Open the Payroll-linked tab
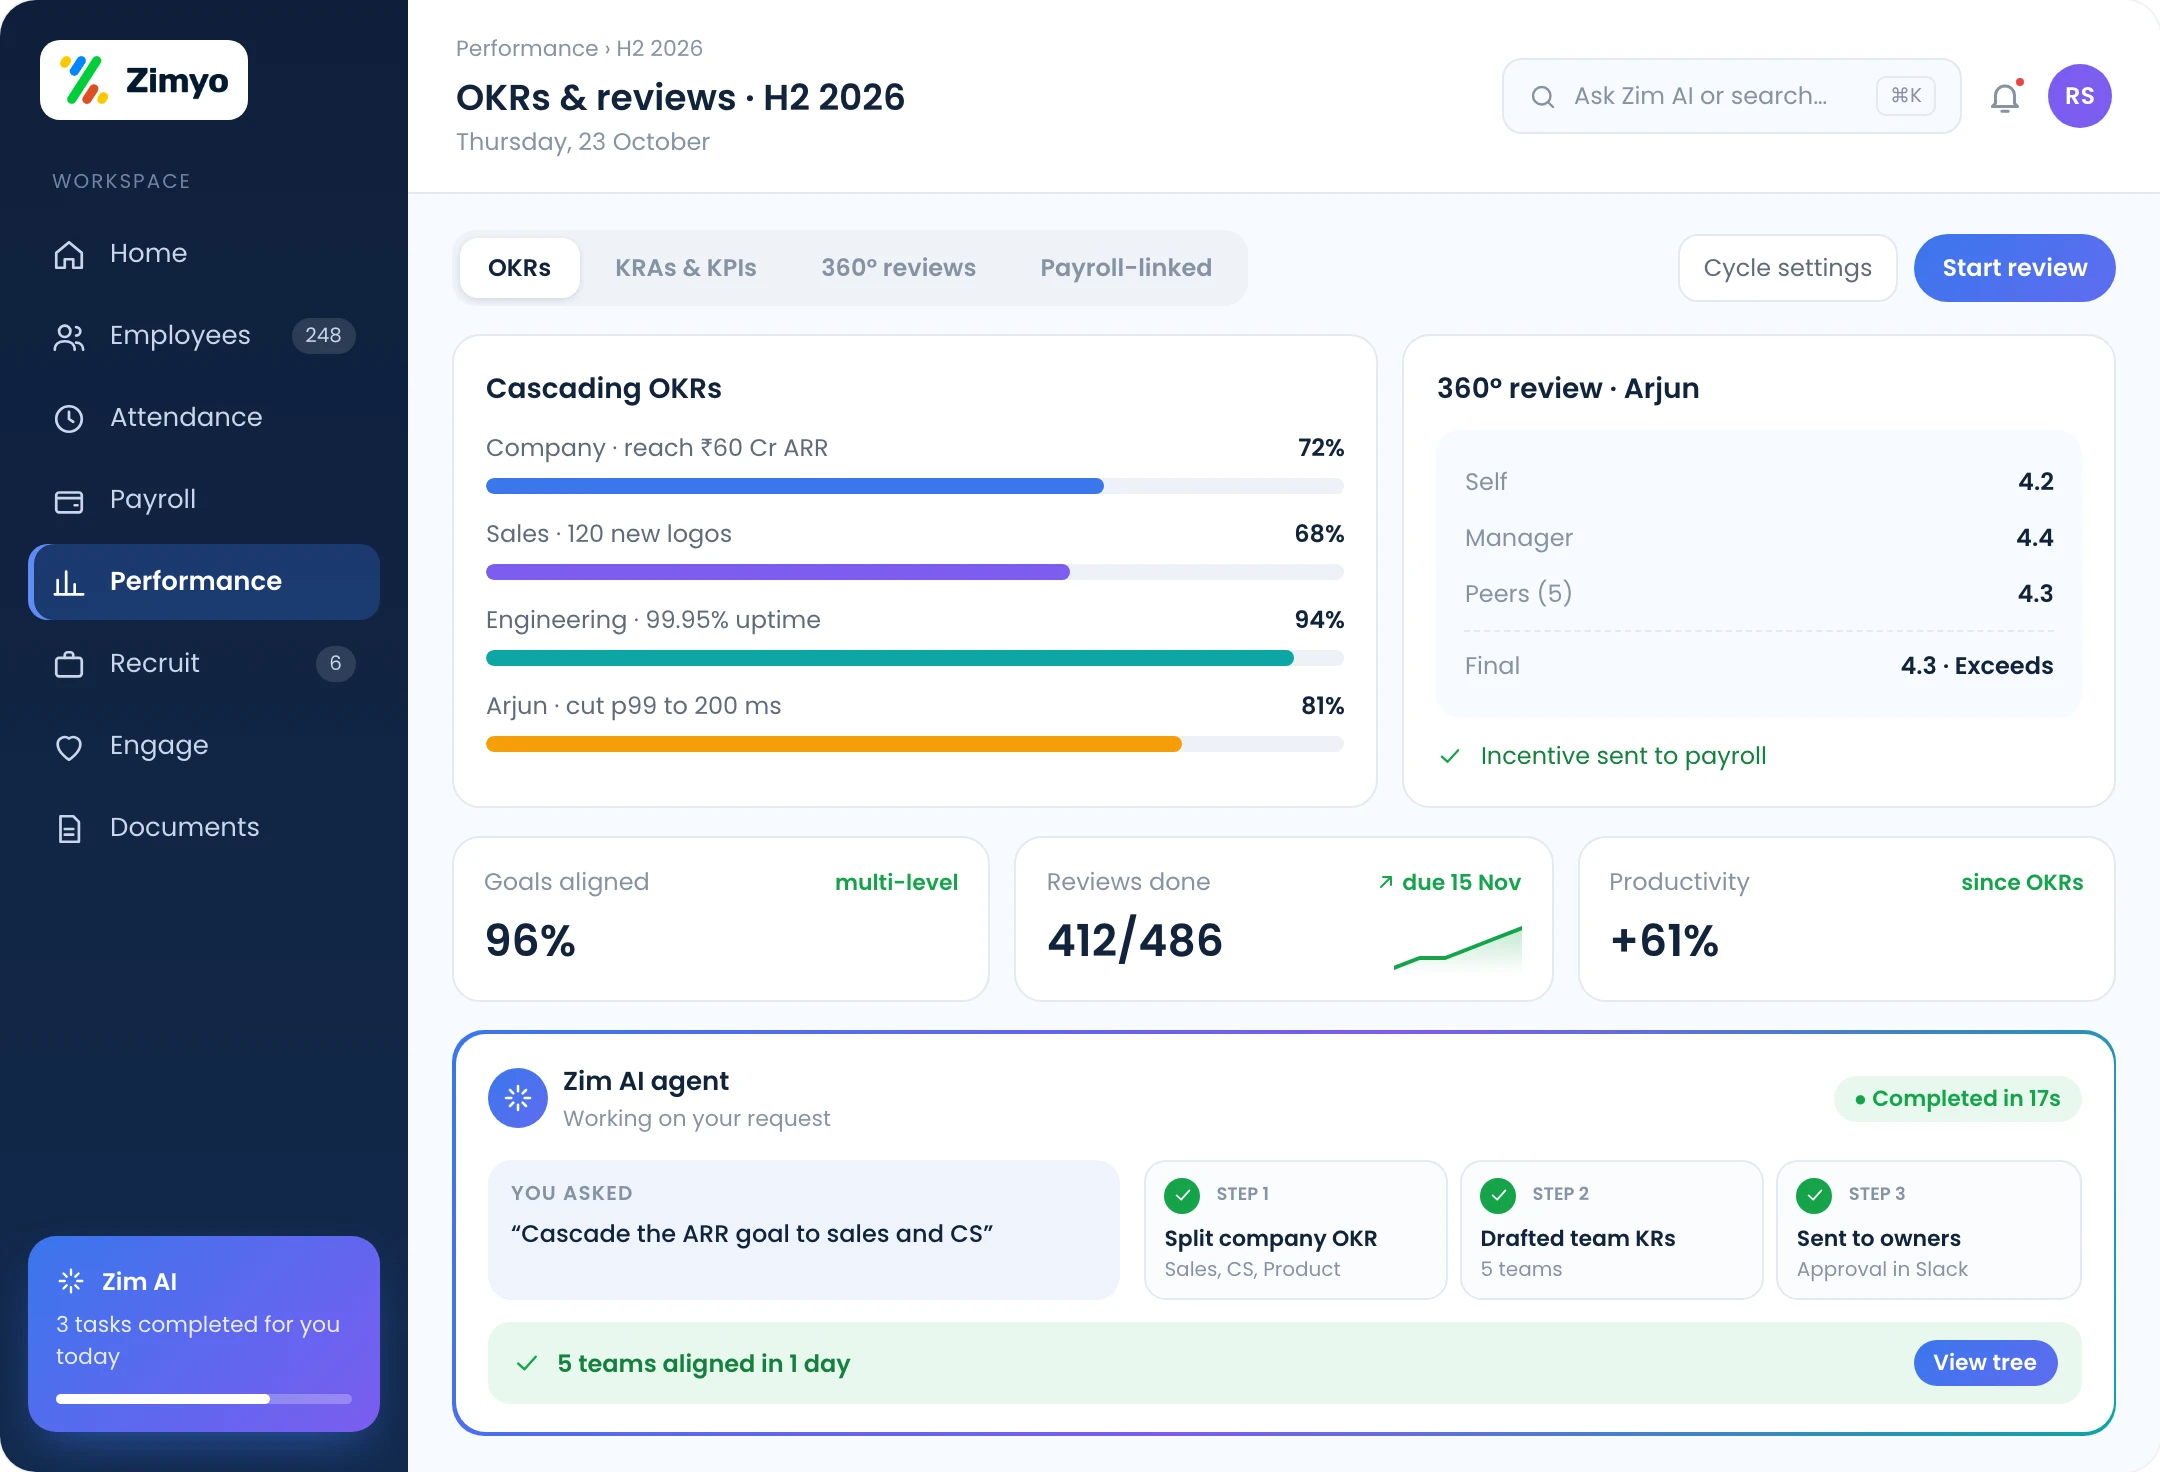The height and width of the screenshot is (1472, 2160). (1126, 268)
